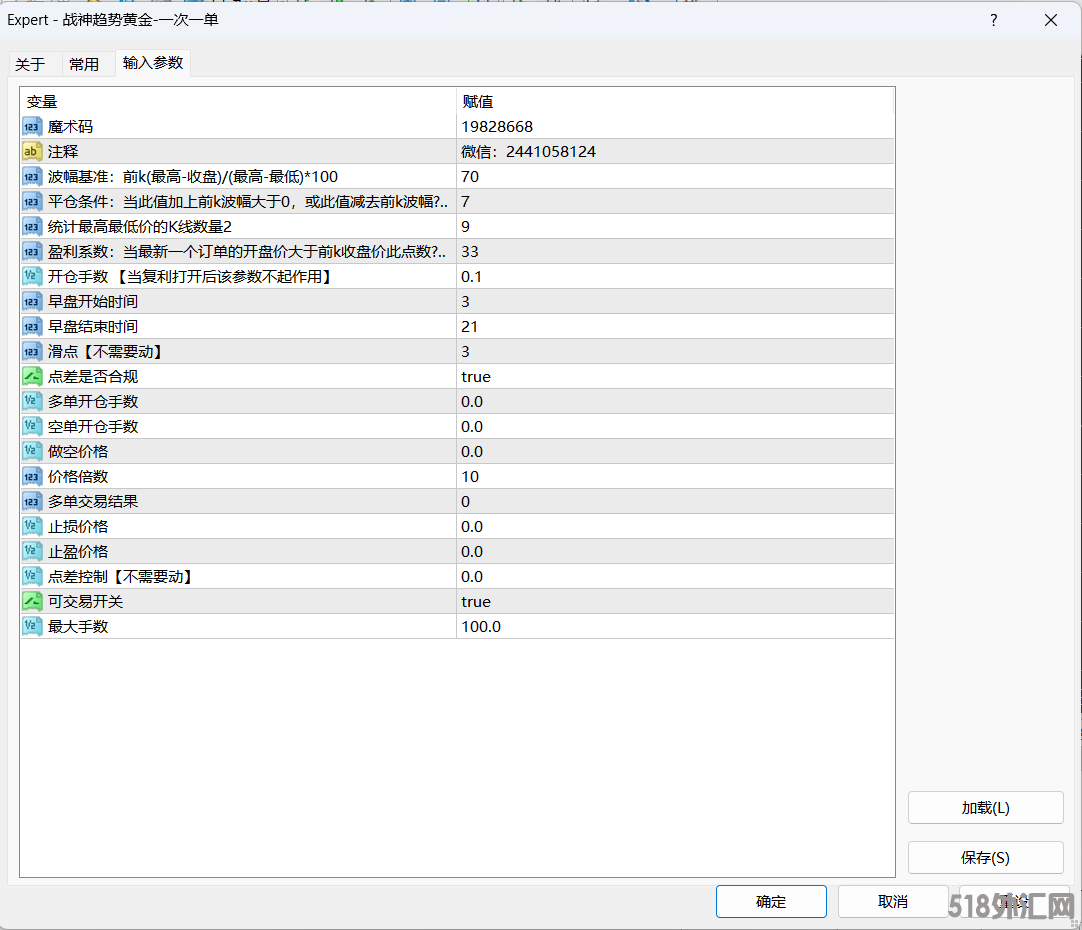Select the text 'ab' icon beside 注释

[31, 151]
